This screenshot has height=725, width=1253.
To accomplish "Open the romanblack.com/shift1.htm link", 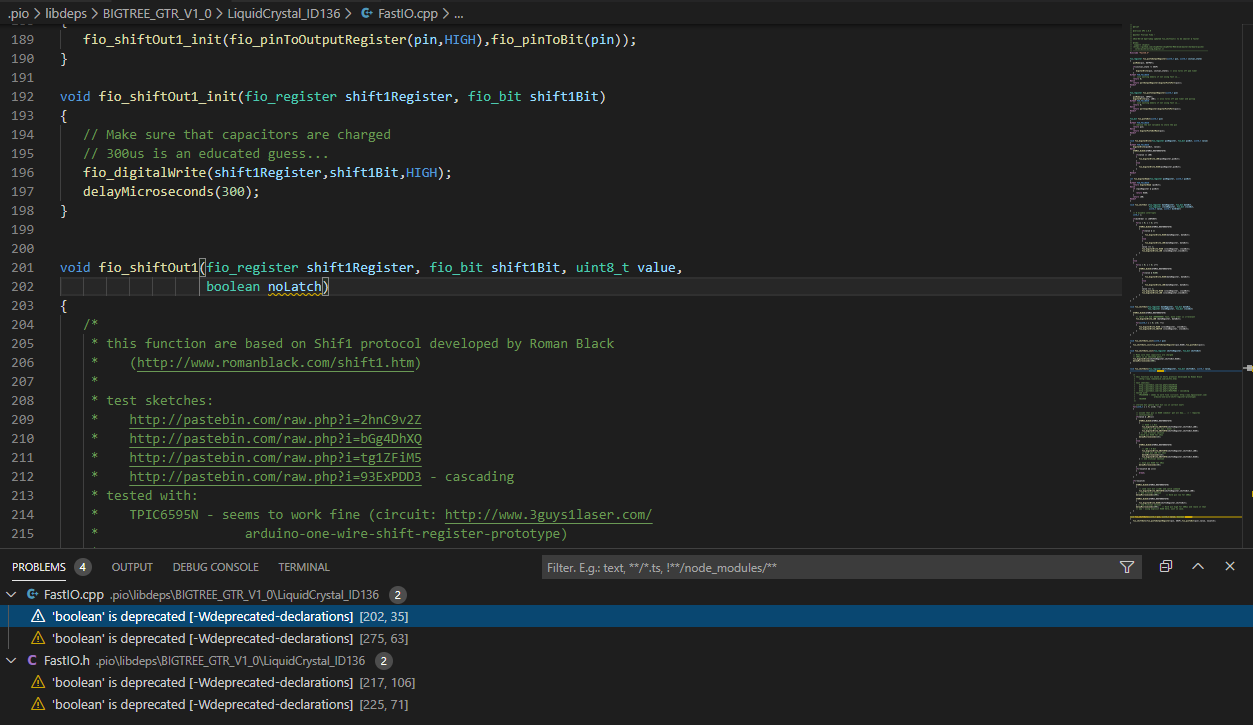I will pos(275,362).
